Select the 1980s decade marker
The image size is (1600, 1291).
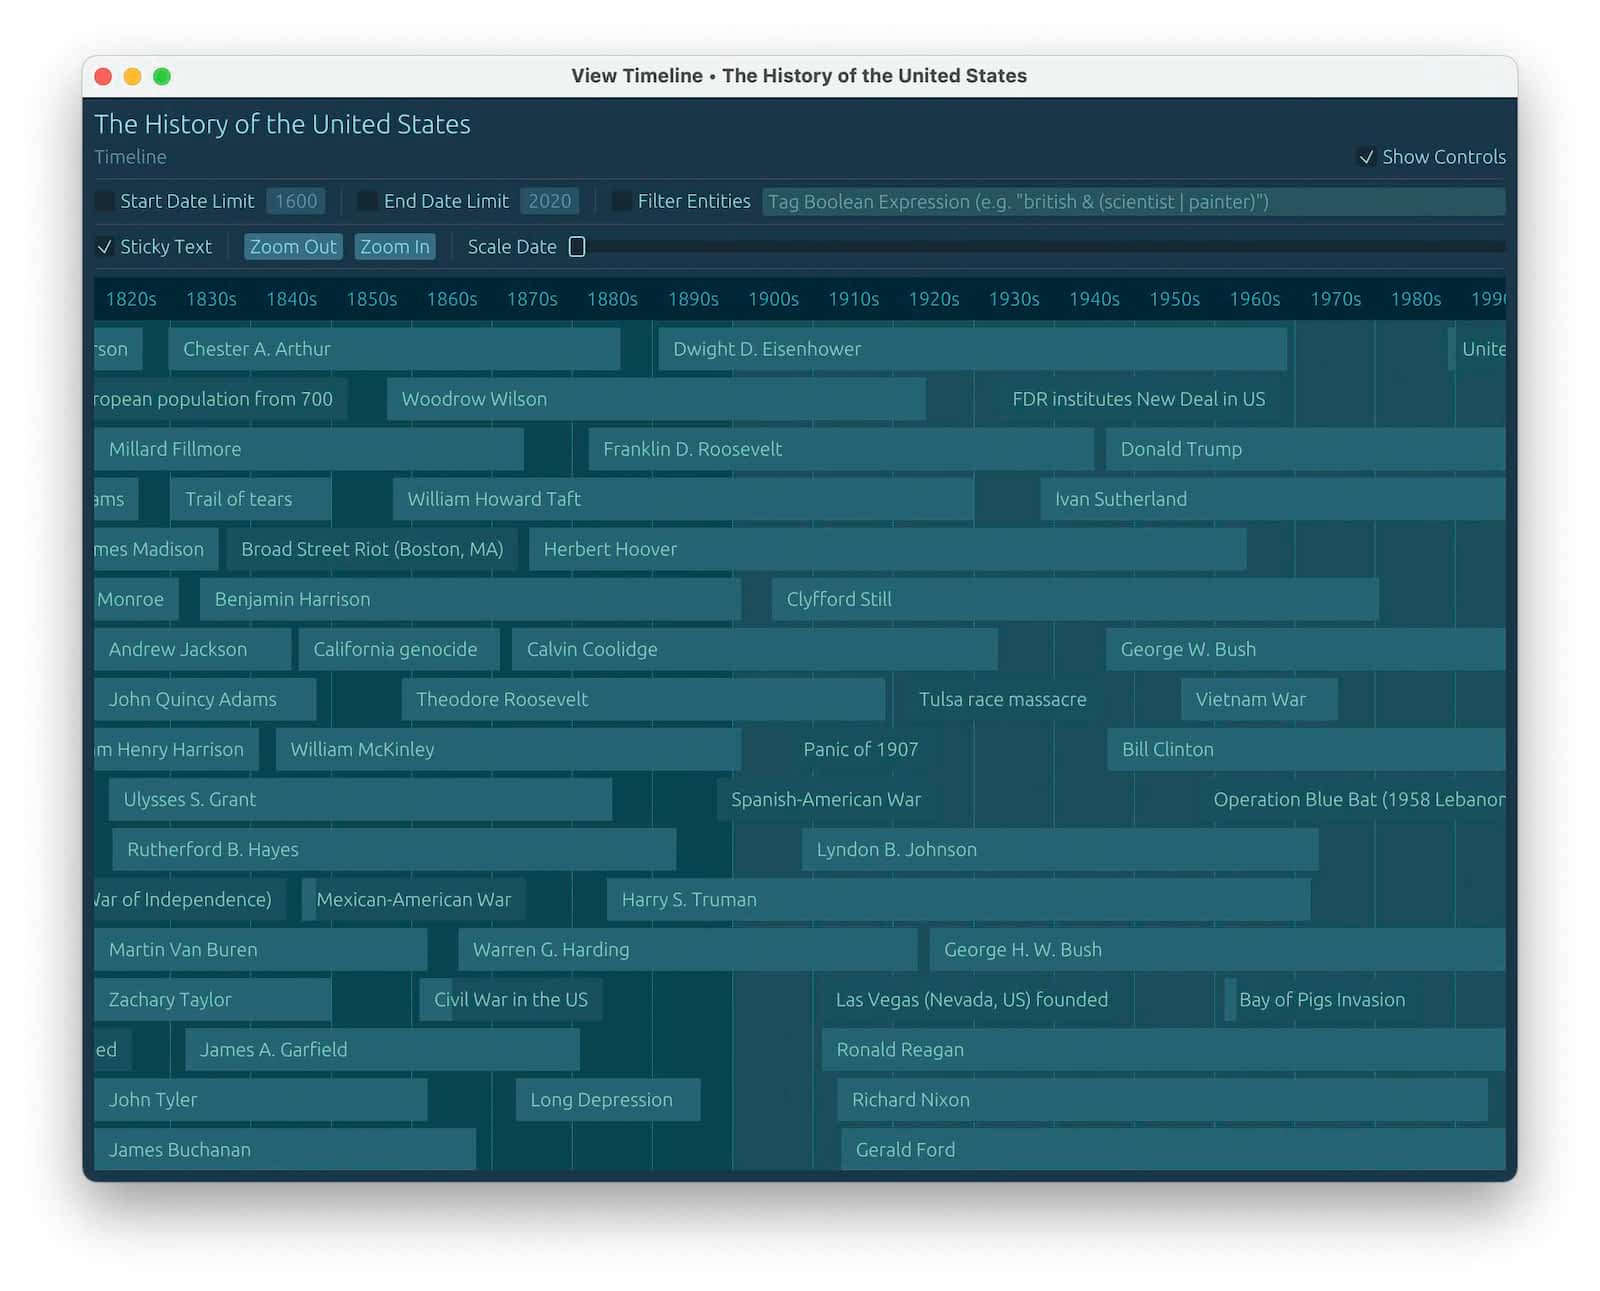1416,299
